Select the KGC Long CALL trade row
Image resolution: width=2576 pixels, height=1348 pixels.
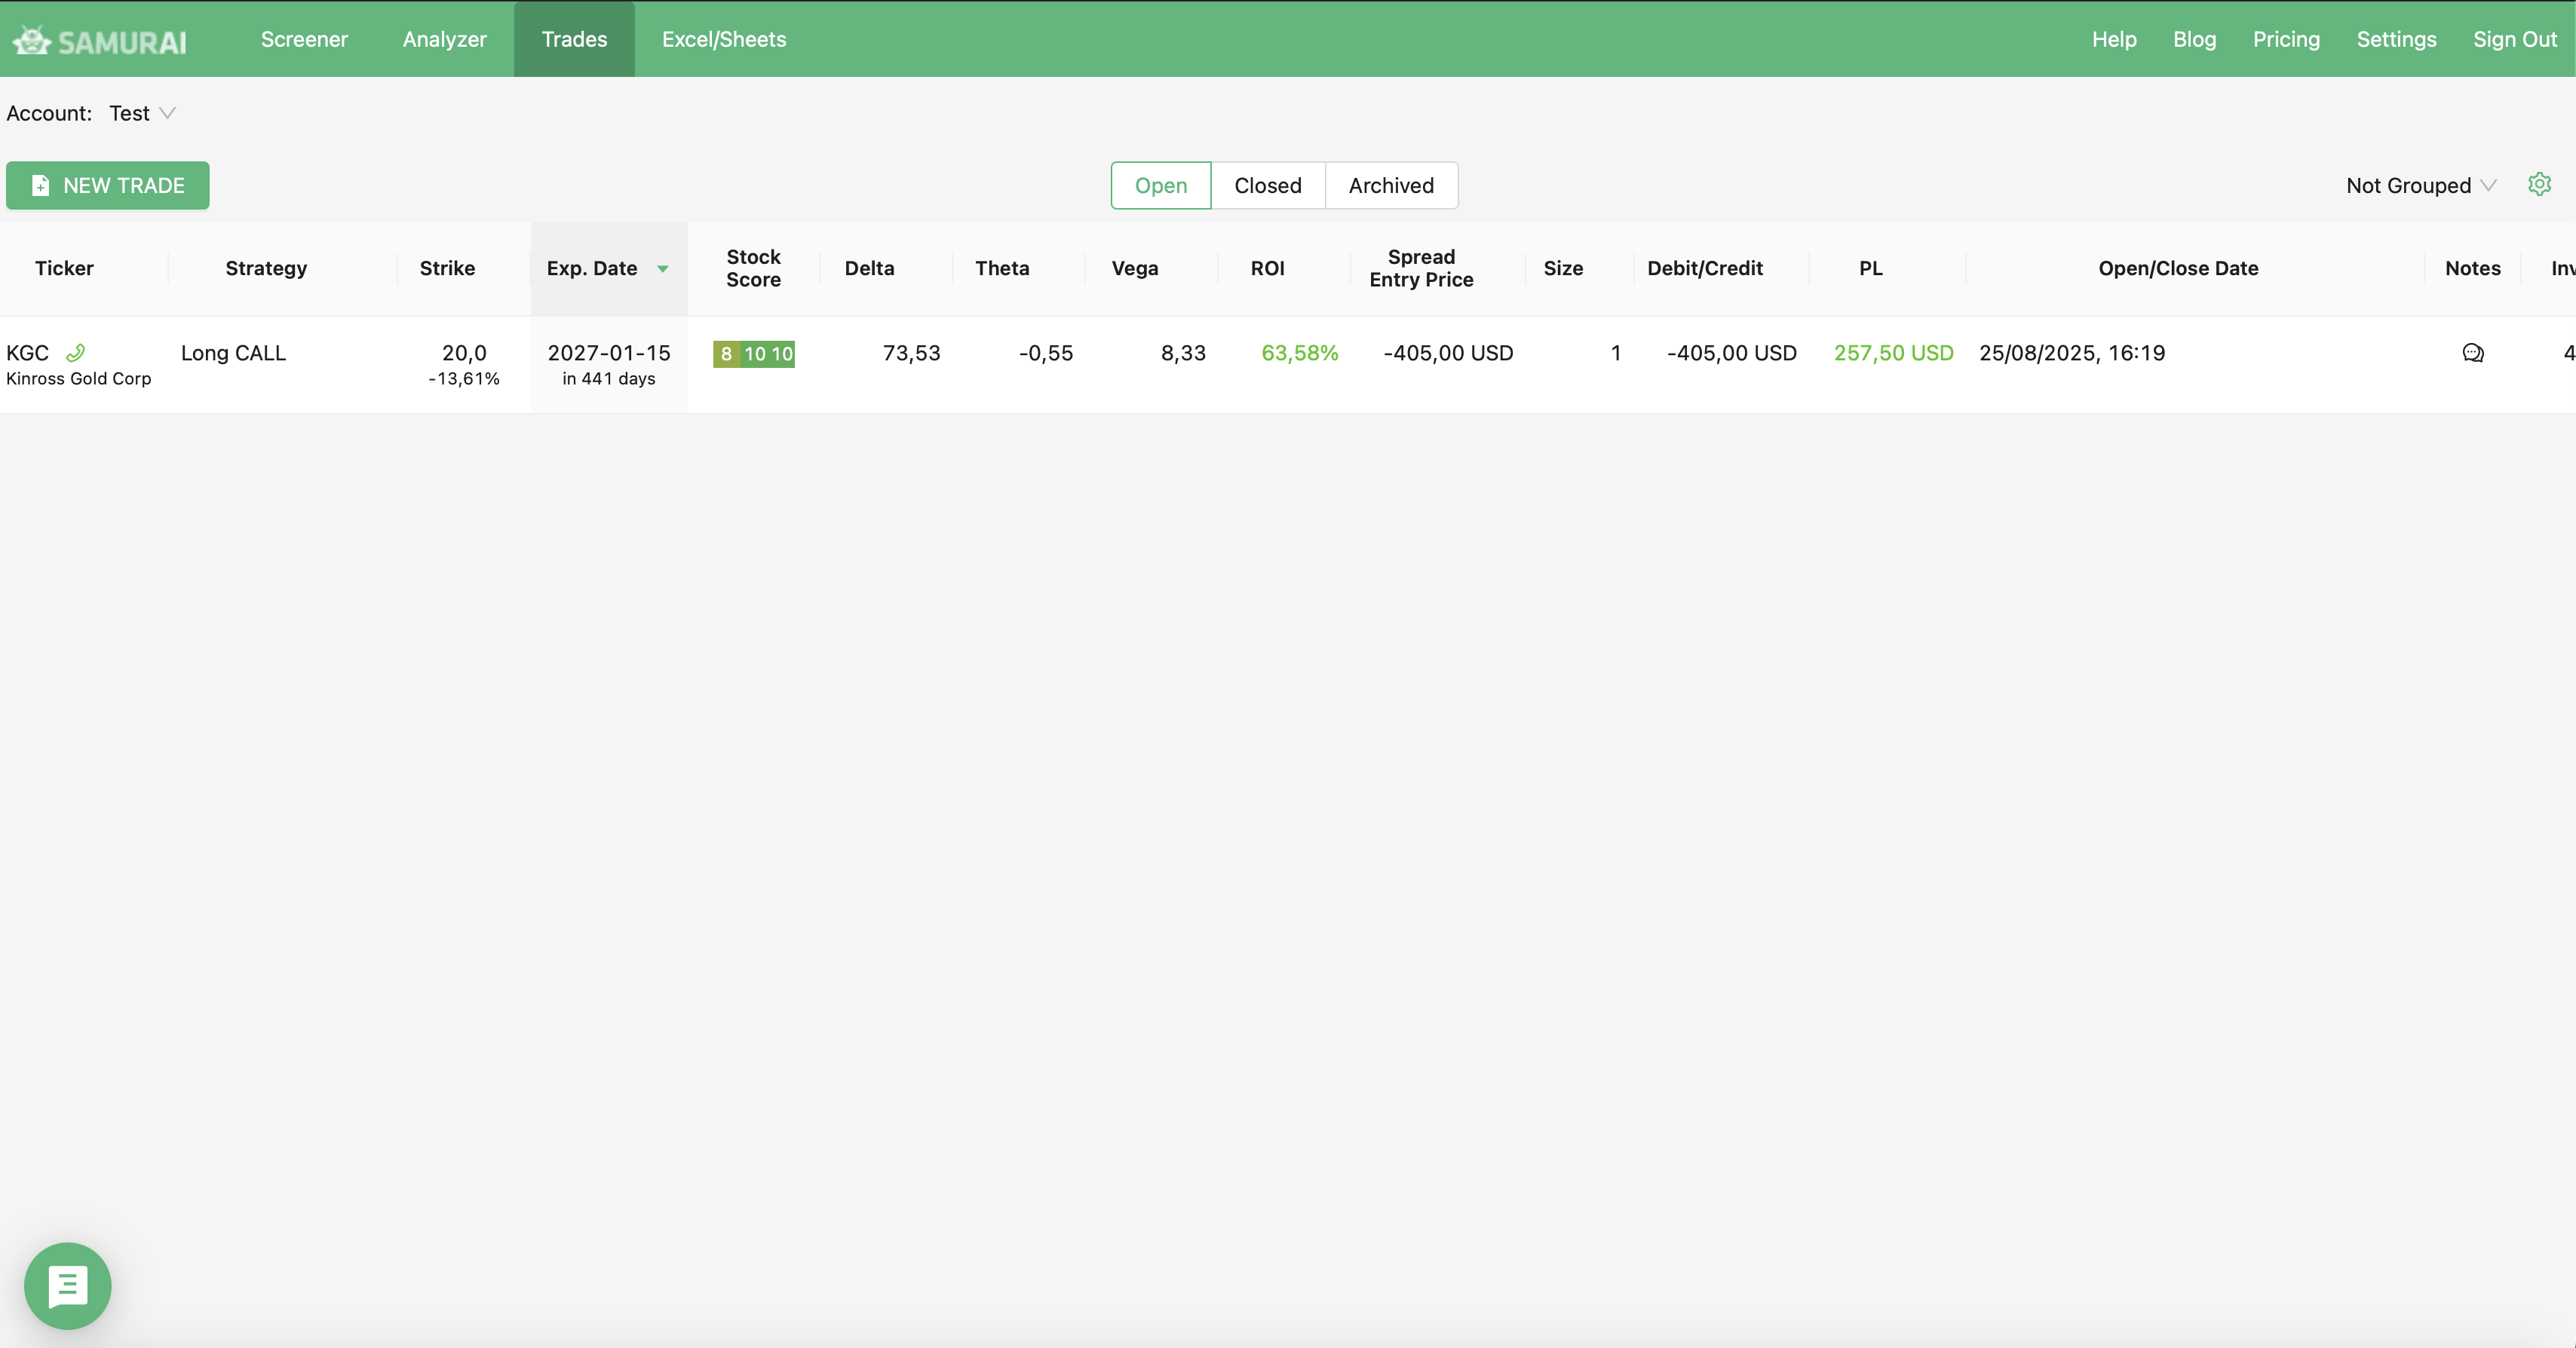[x=233, y=353]
